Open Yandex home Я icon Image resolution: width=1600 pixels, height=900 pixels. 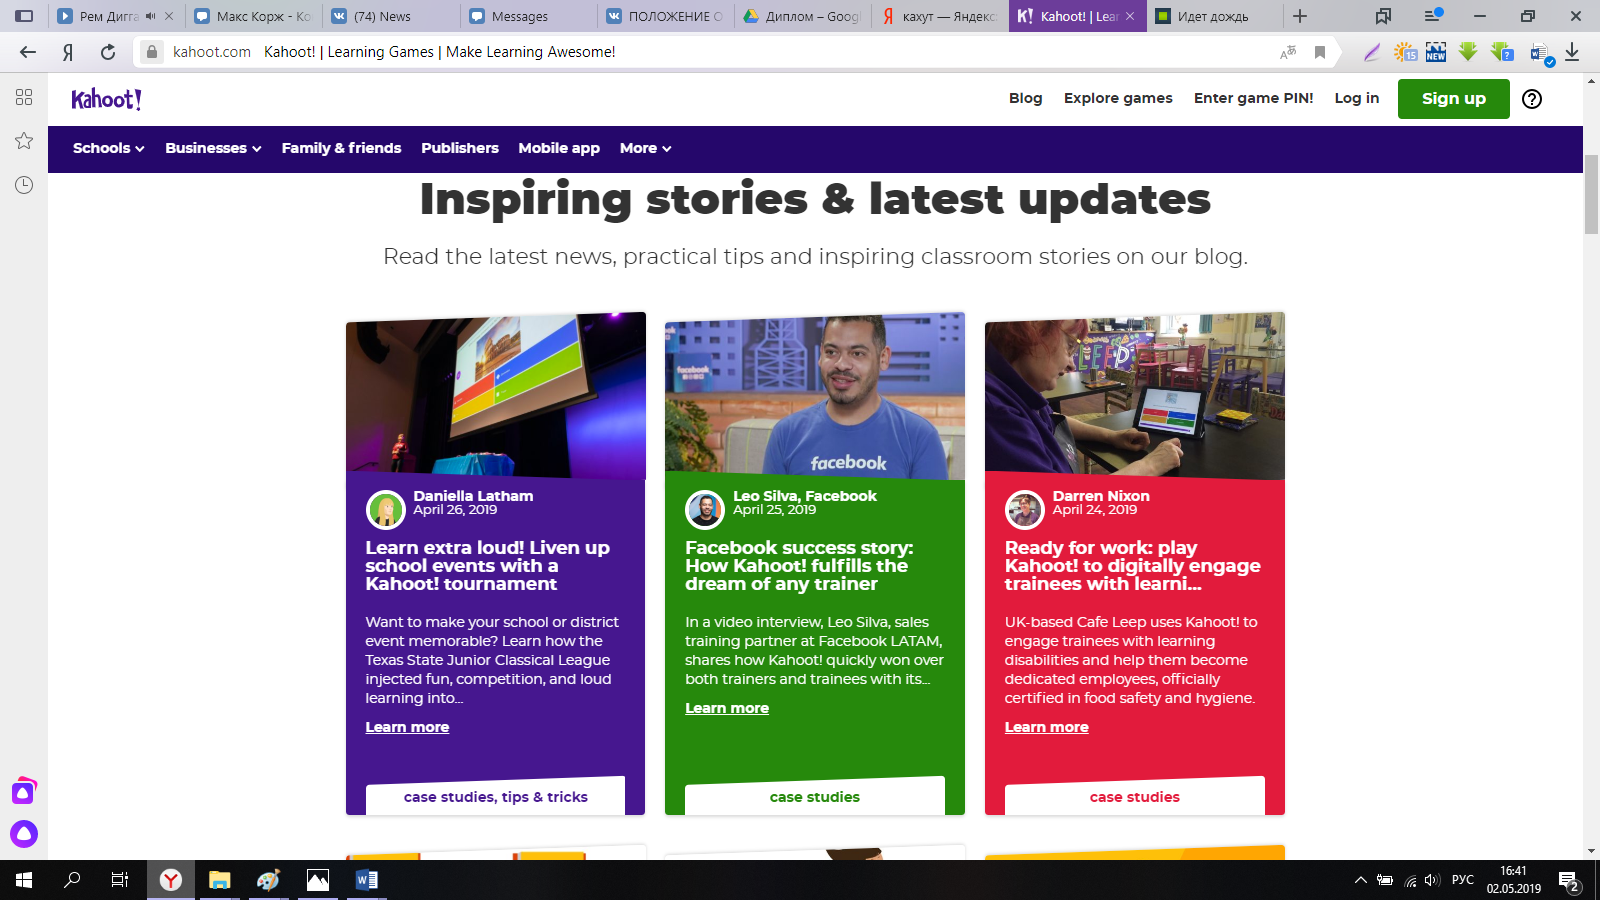coord(68,52)
